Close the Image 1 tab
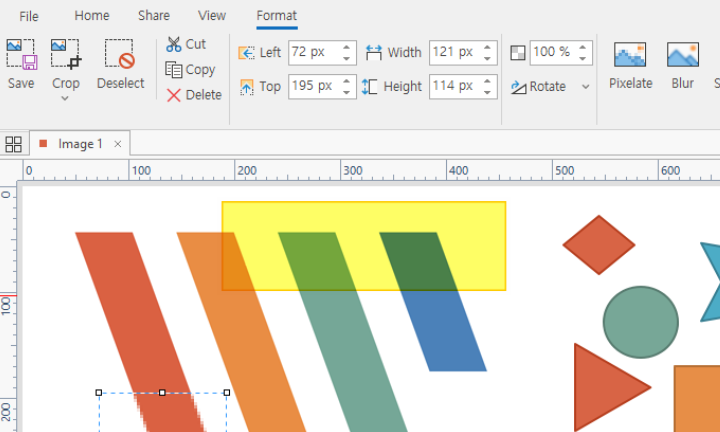This screenshot has height=432, width=720. (118, 144)
